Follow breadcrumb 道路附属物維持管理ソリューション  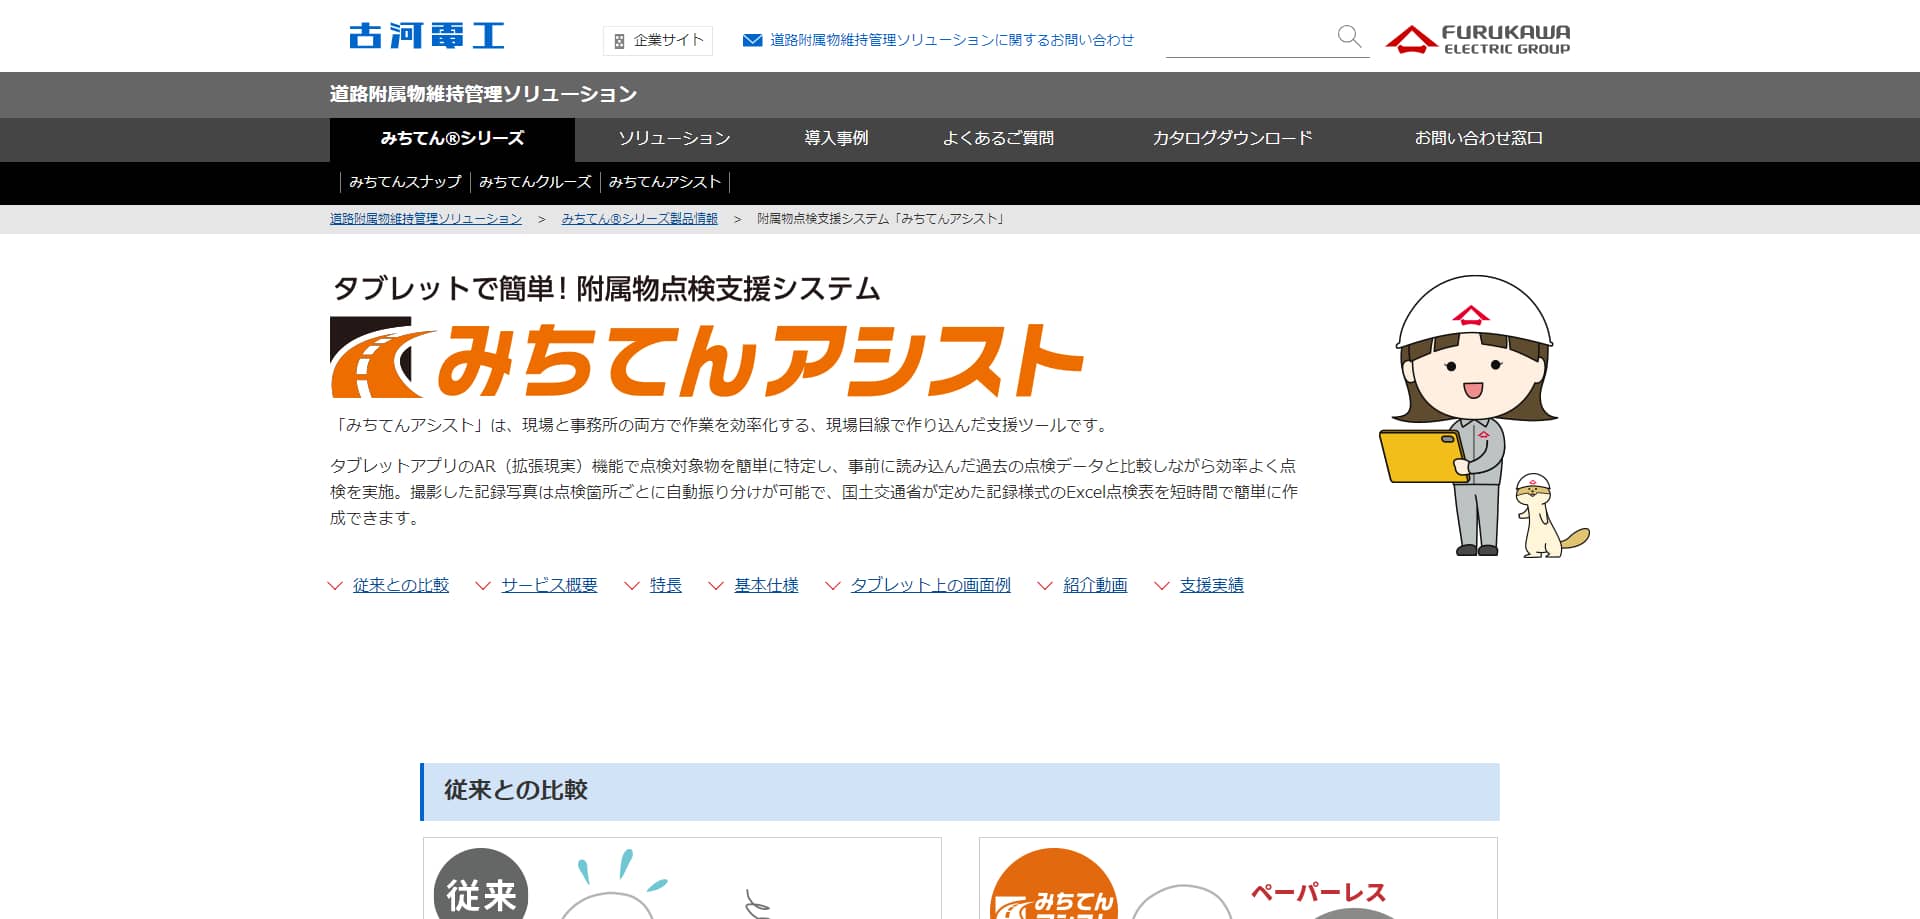pos(426,219)
